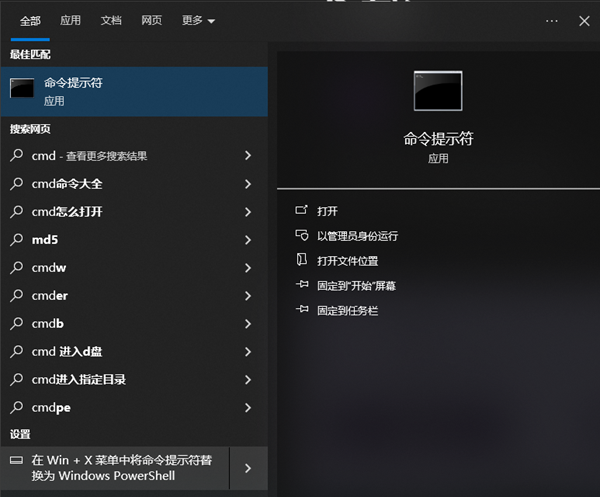This screenshot has width=600, height=497.
Task: Click search icon beside cmd命令大全
Action: click(x=16, y=184)
